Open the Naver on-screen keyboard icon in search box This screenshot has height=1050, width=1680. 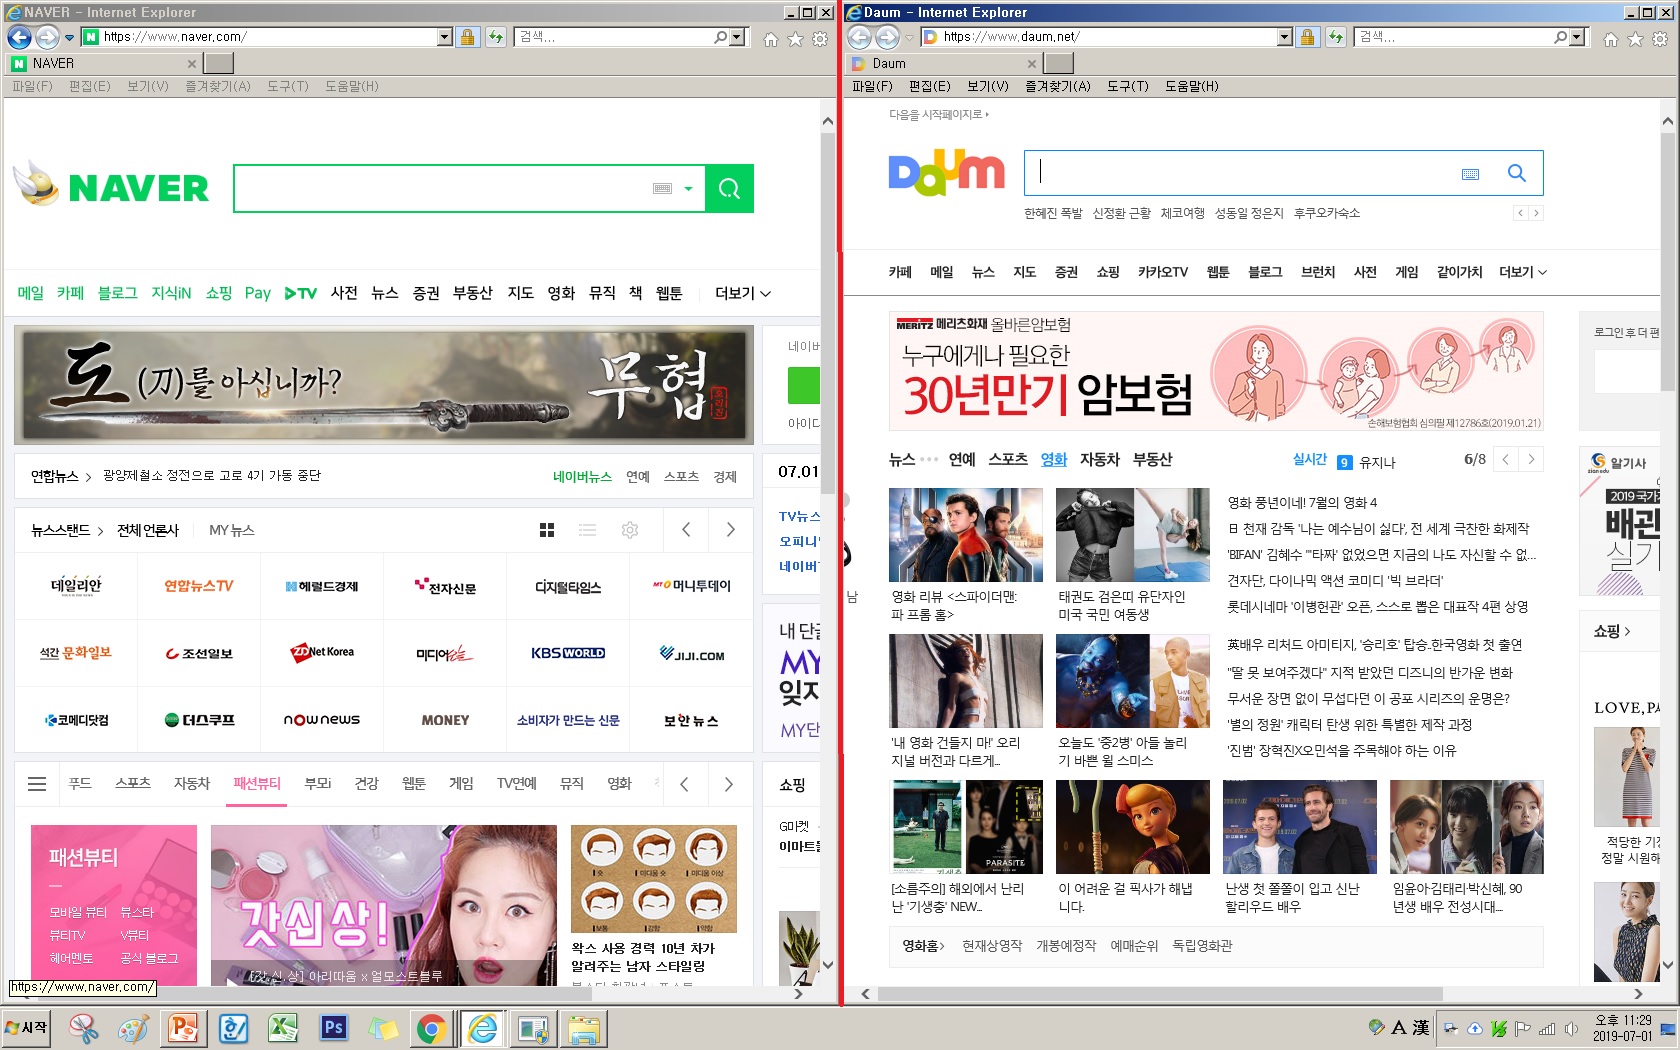pyautogui.click(x=662, y=188)
